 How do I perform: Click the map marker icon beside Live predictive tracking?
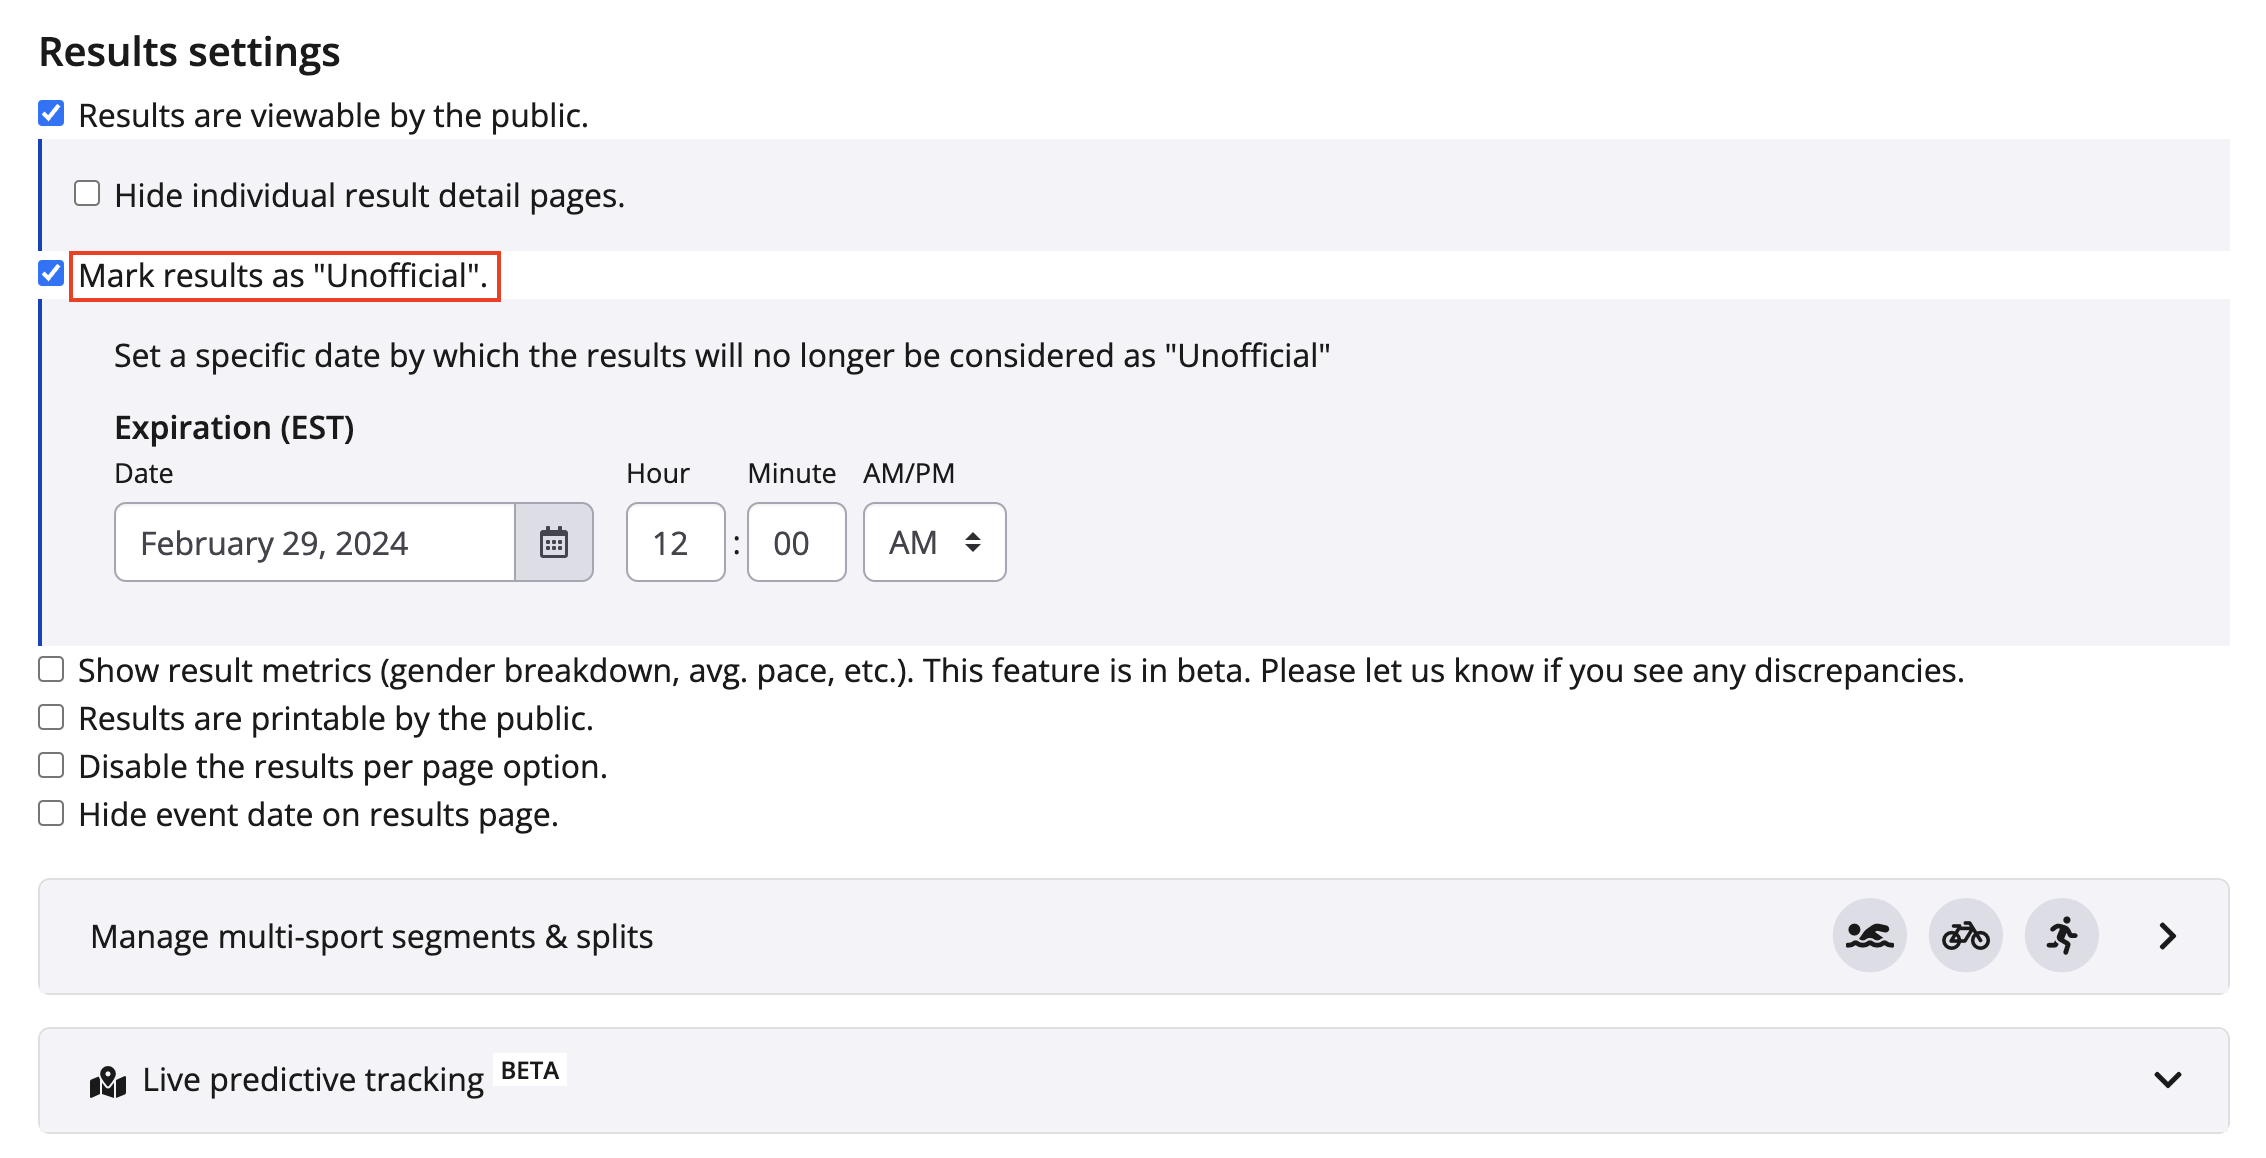pos(108,1081)
